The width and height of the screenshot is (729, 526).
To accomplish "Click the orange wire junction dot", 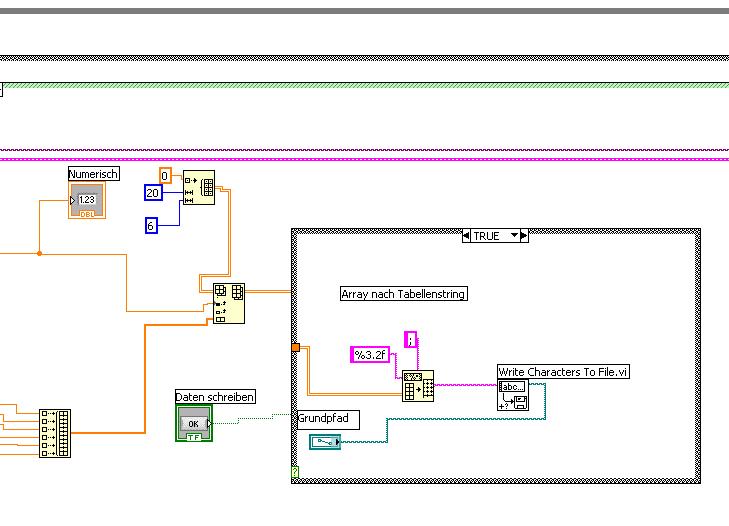I will [40, 253].
